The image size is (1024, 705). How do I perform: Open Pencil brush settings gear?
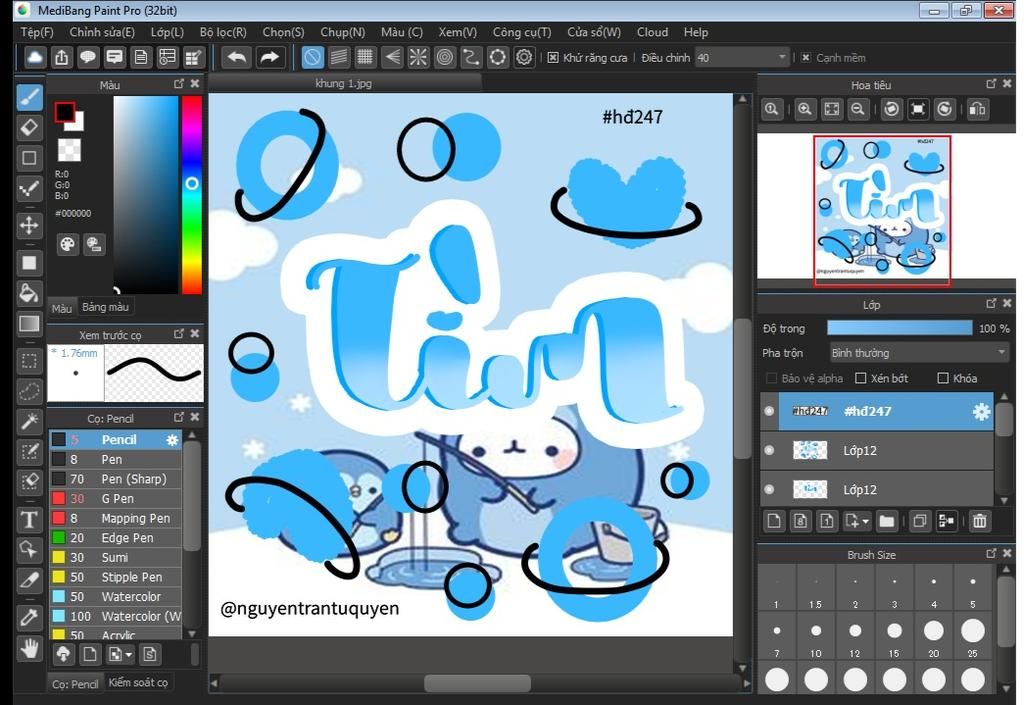pos(172,440)
